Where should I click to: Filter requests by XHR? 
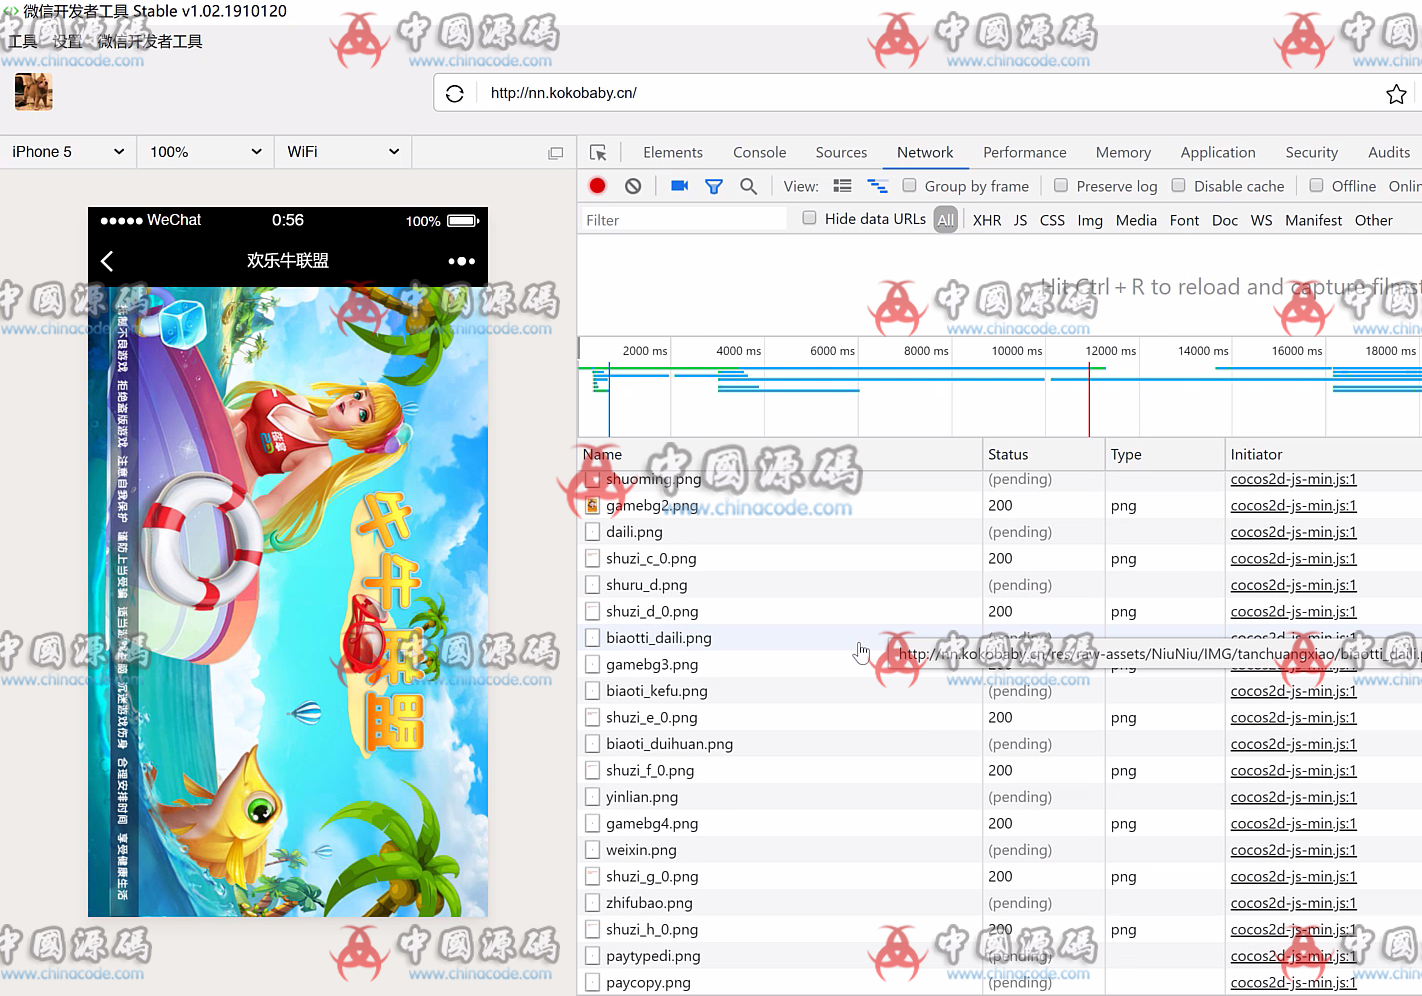click(x=987, y=221)
